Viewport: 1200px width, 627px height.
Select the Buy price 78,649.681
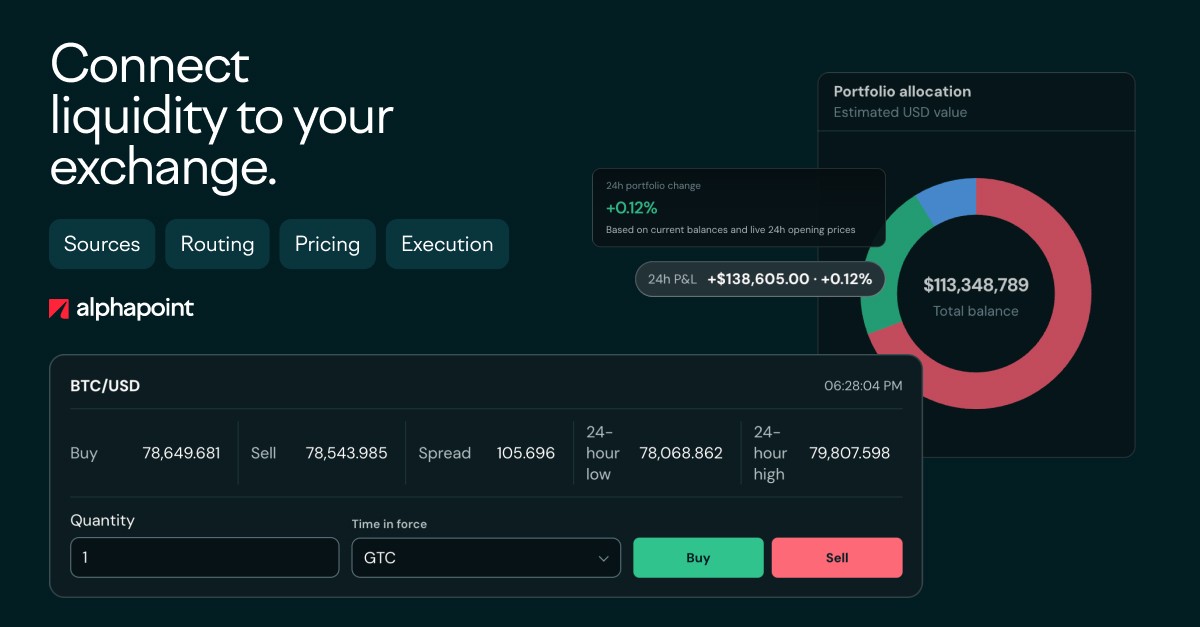pos(181,453)
